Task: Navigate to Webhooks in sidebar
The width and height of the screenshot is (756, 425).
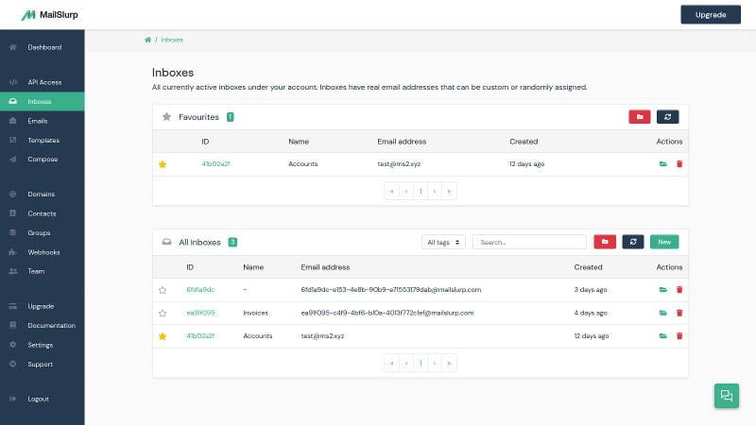Action: (x=43, y=252)
